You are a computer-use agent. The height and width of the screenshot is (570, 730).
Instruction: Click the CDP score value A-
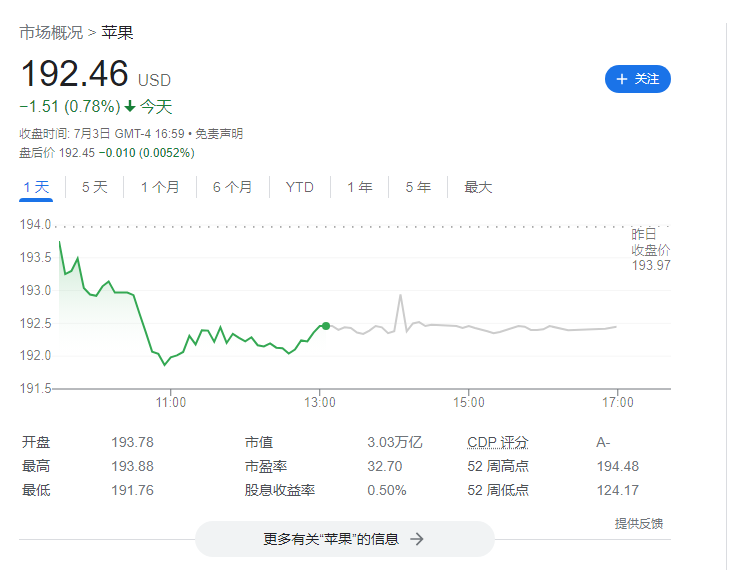pos(603,442)
